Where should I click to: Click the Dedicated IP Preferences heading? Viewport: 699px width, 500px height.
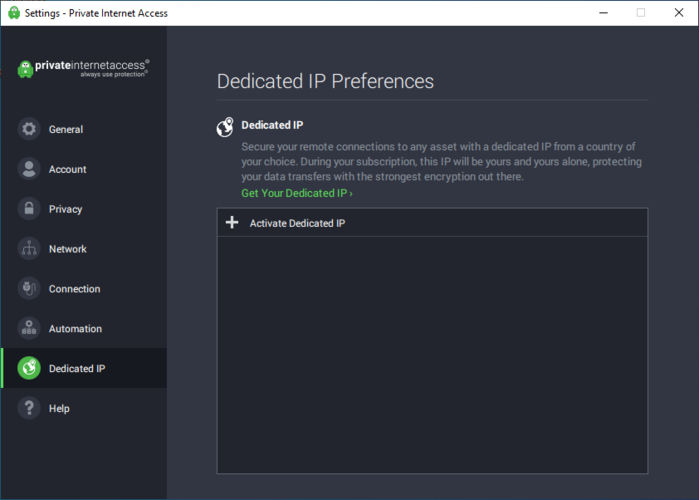coord(325,81)
